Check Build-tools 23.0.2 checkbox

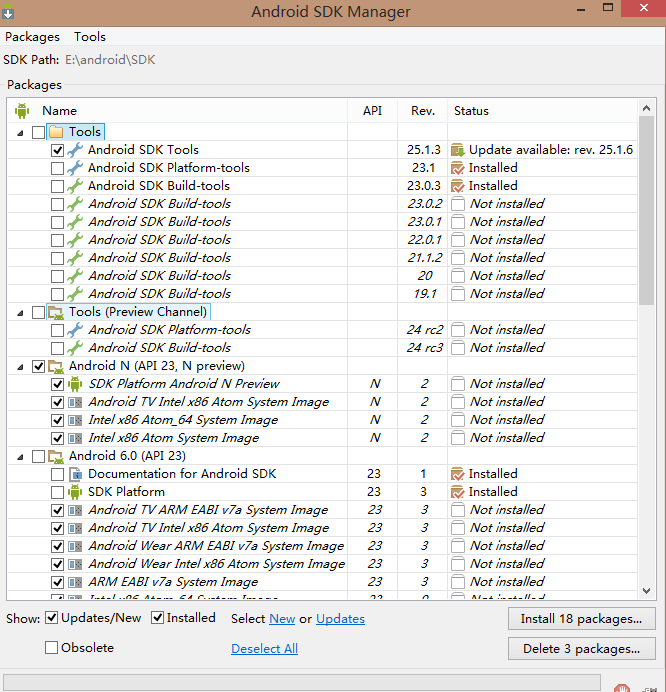click(x=57, y=204)
